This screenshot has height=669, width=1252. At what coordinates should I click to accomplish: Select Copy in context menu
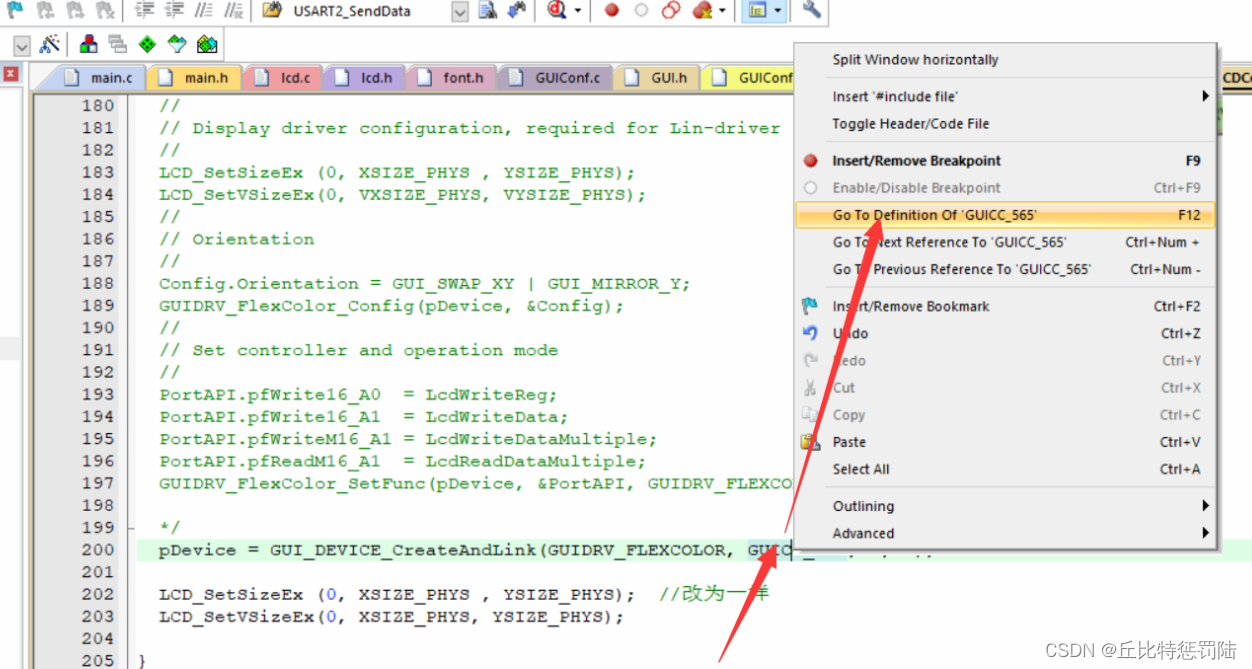tap(1005, 414)
